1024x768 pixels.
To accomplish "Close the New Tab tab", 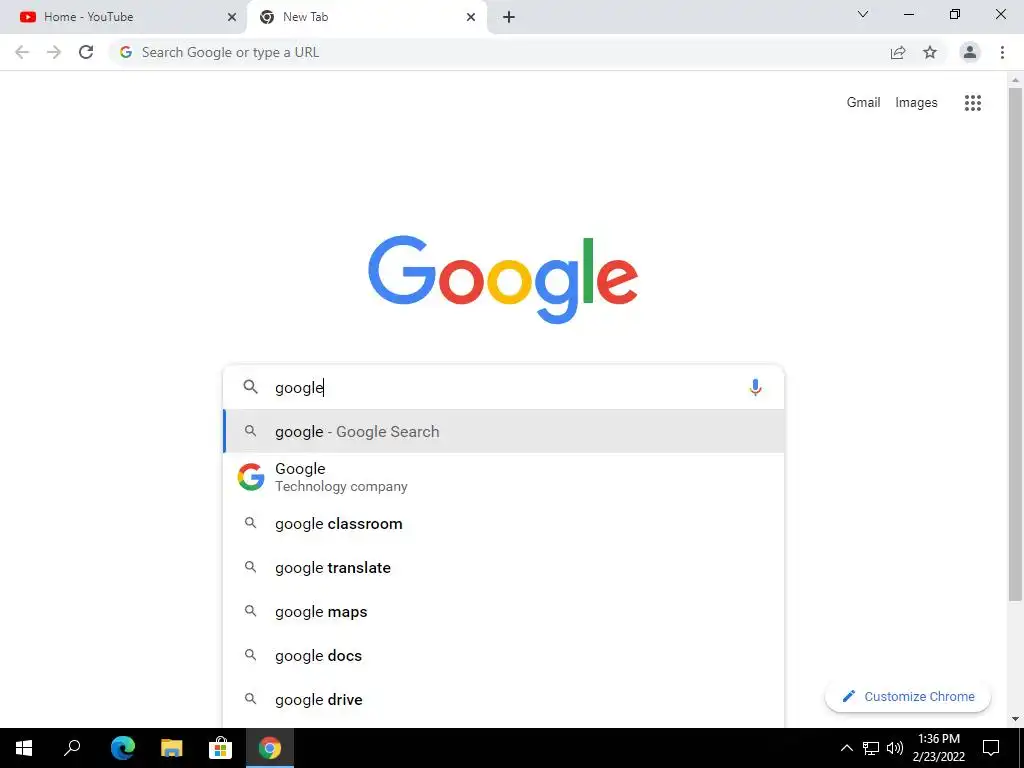I will 471,17.
